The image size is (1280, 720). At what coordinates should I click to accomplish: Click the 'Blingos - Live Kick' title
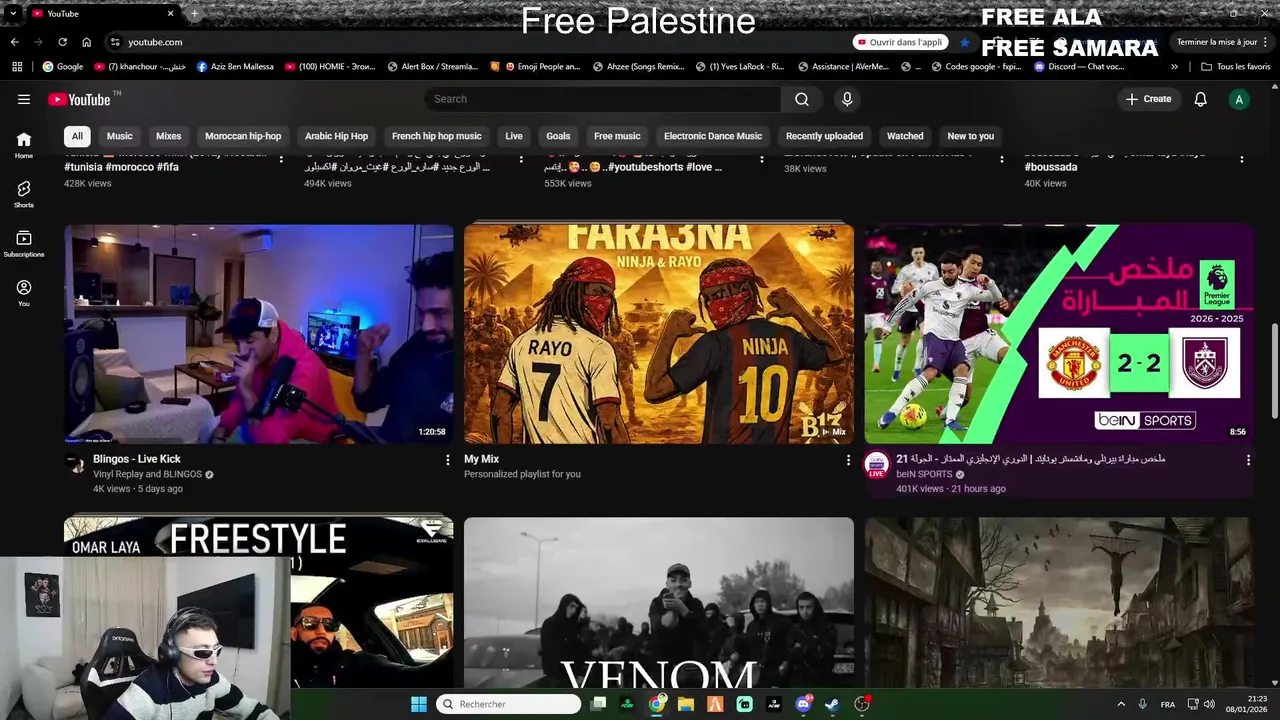tap(137, 459)
